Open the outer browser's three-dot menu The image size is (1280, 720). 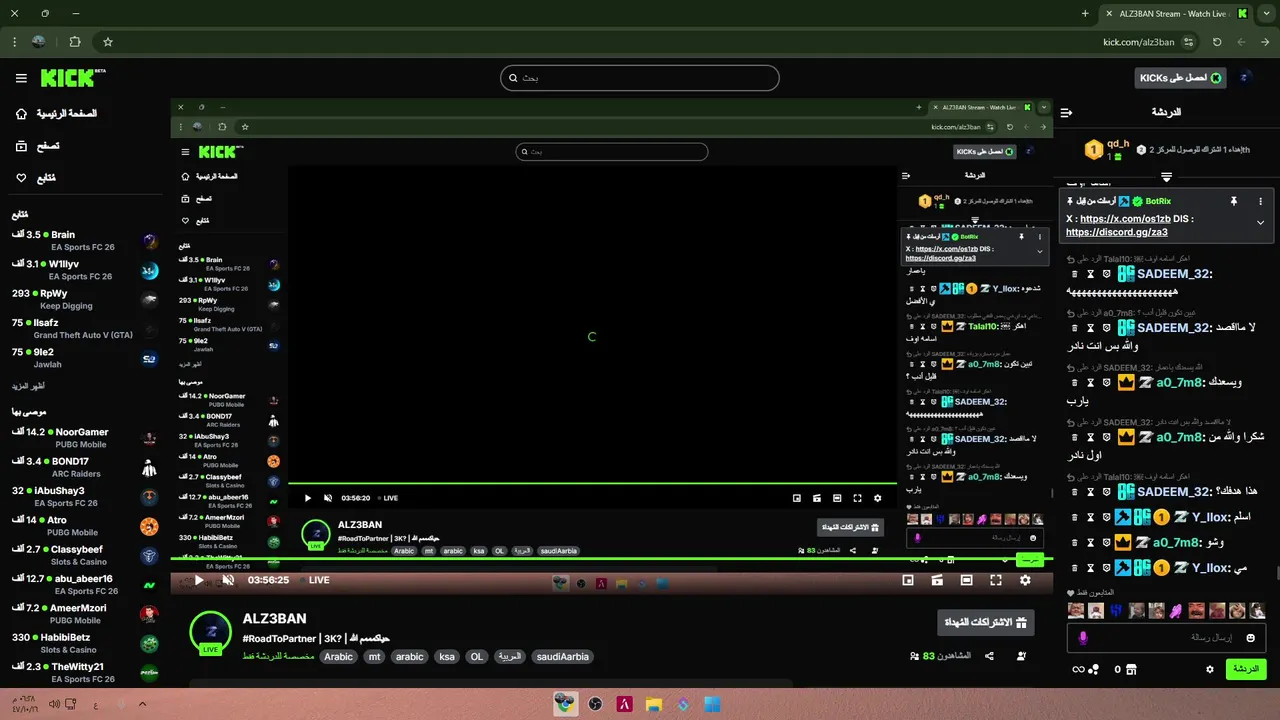tap(14, 42)
